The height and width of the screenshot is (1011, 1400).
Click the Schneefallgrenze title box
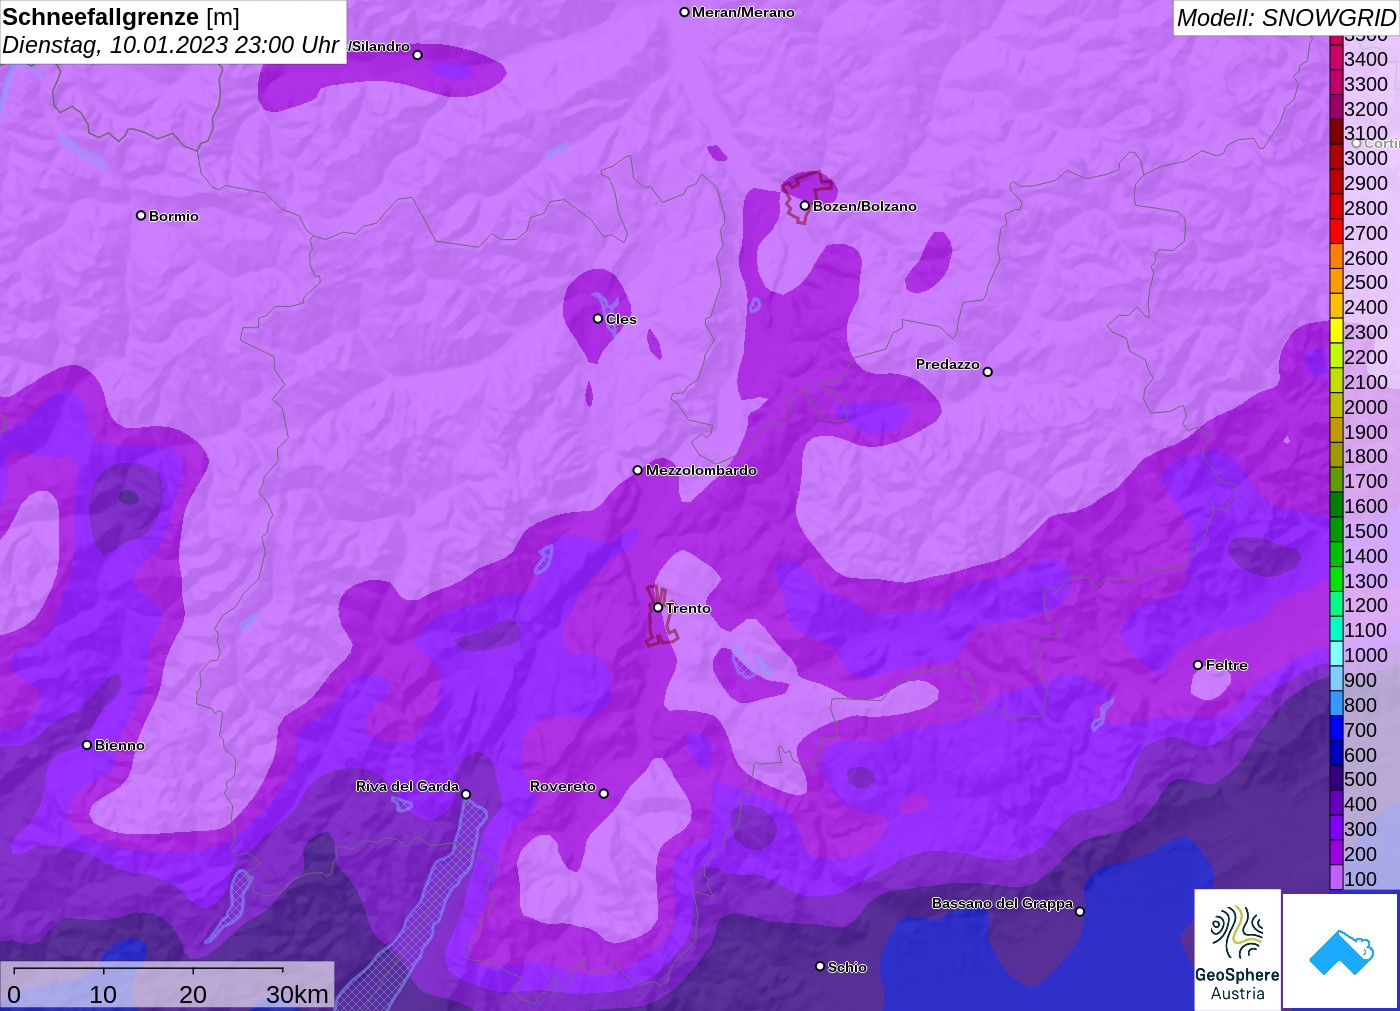click(173, 31)
